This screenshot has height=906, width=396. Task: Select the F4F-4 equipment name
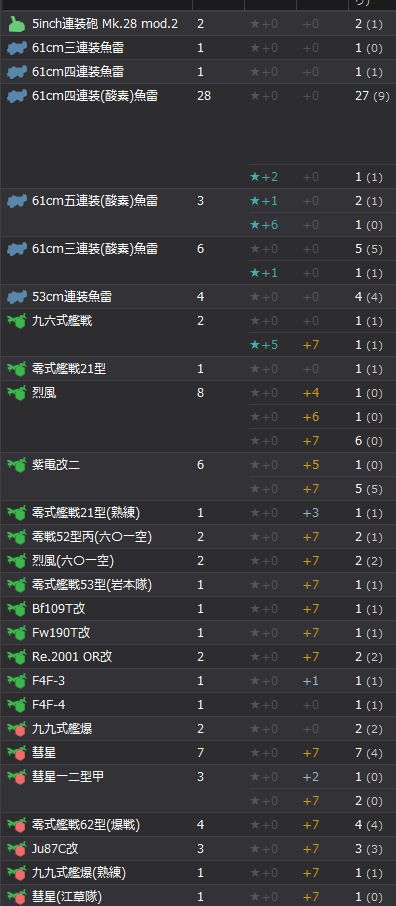coord(49,704)
